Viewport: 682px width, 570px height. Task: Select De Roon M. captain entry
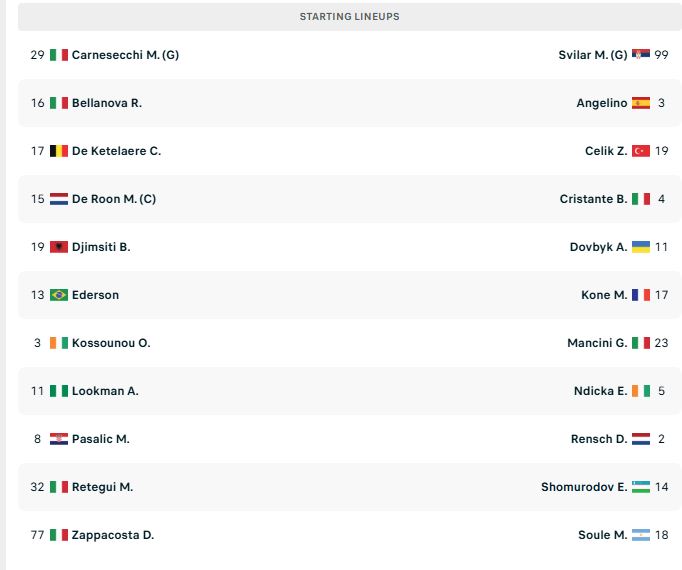coord(114,199)
